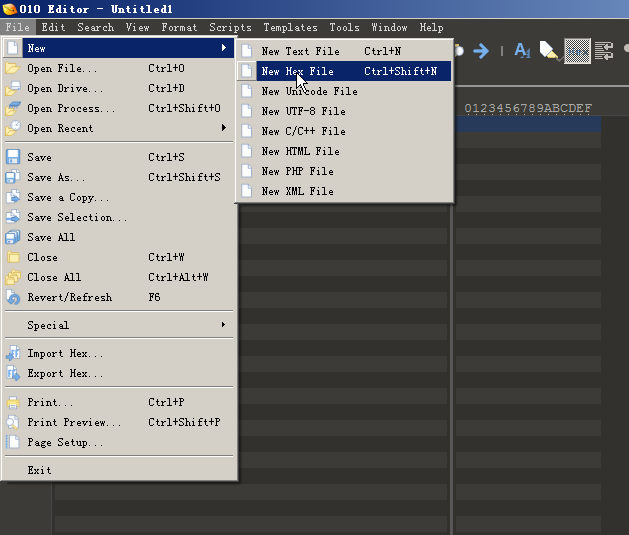This screenshot has width=629, height=535.
Task: Open the Window menu
Action: click(389, 27)
